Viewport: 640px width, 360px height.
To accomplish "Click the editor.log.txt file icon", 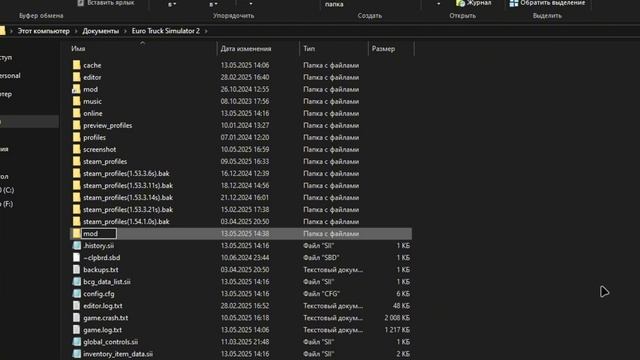I will tap(76, 306).
